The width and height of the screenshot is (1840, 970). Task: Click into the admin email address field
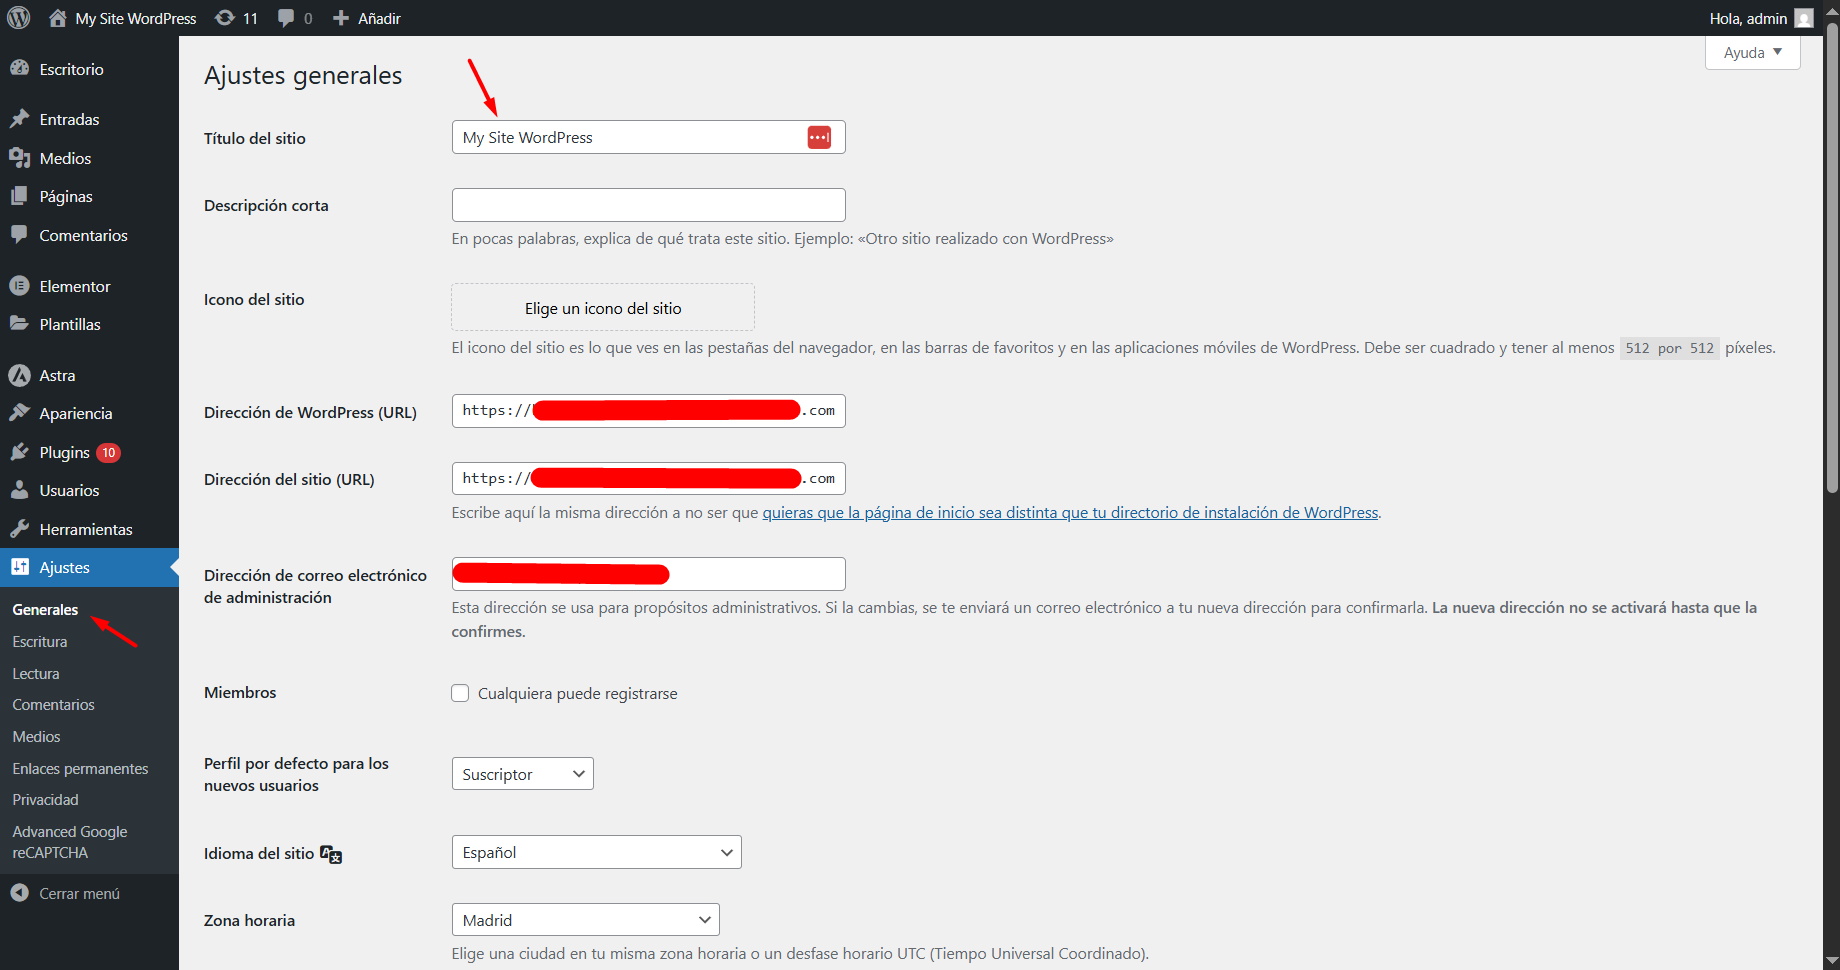pos(649,574)
